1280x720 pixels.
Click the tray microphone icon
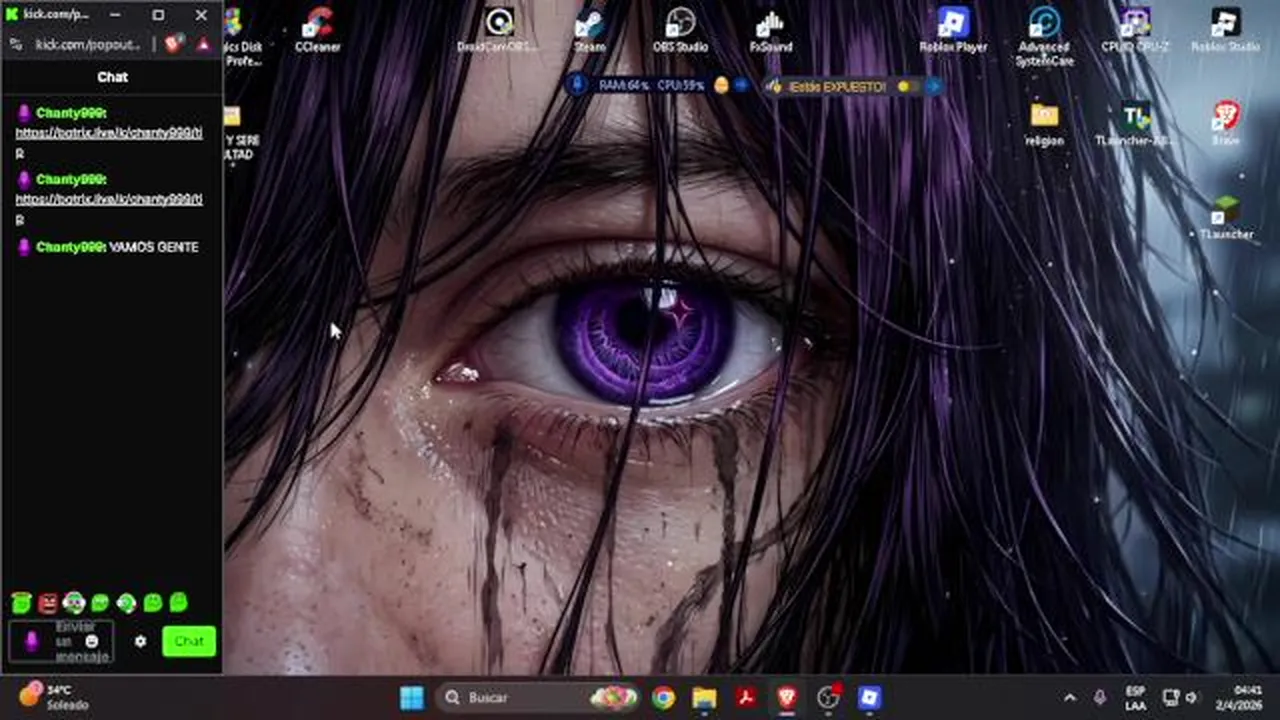[x=1100, y=698]
